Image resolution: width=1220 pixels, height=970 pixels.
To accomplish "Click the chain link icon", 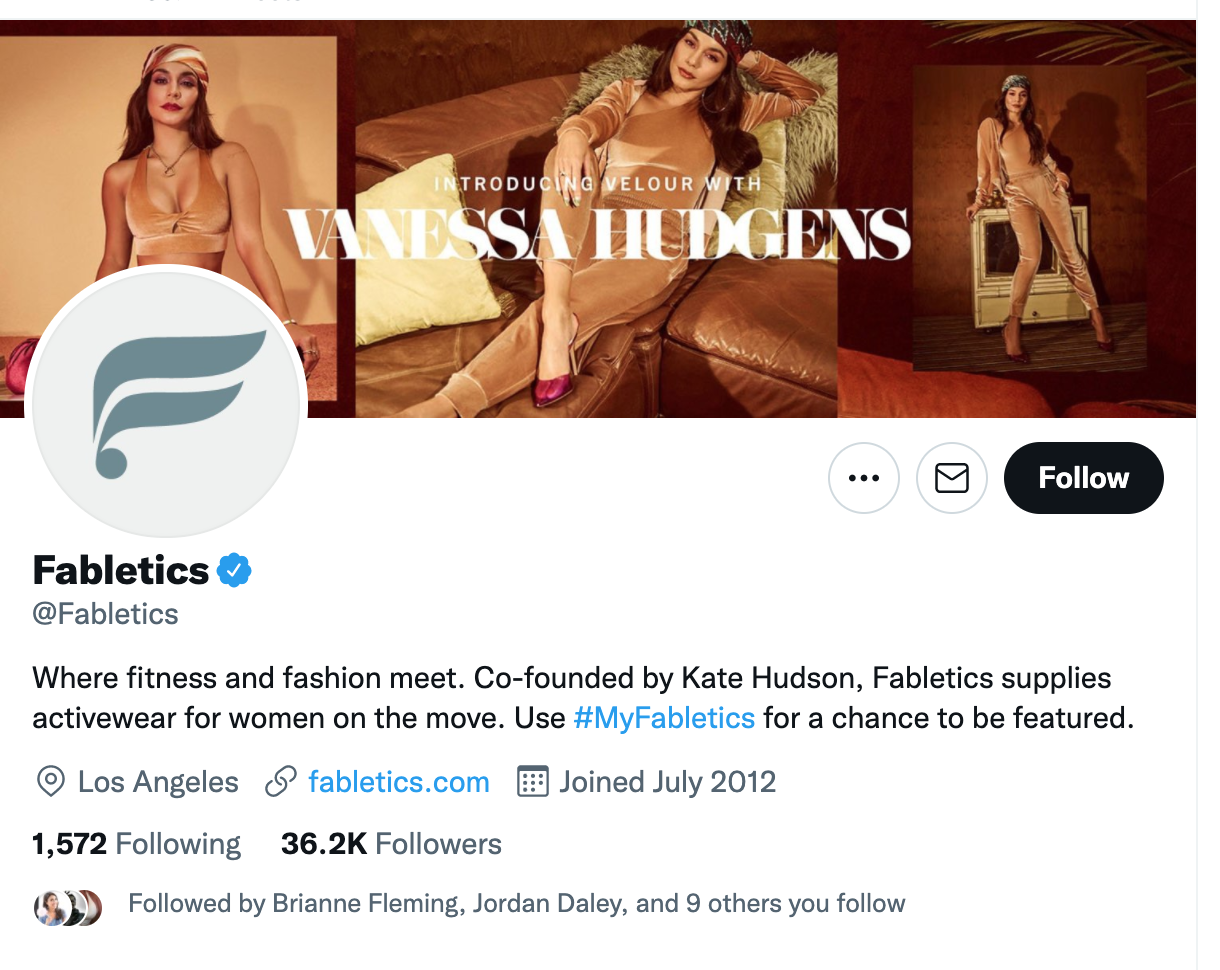I will [281, 782].
